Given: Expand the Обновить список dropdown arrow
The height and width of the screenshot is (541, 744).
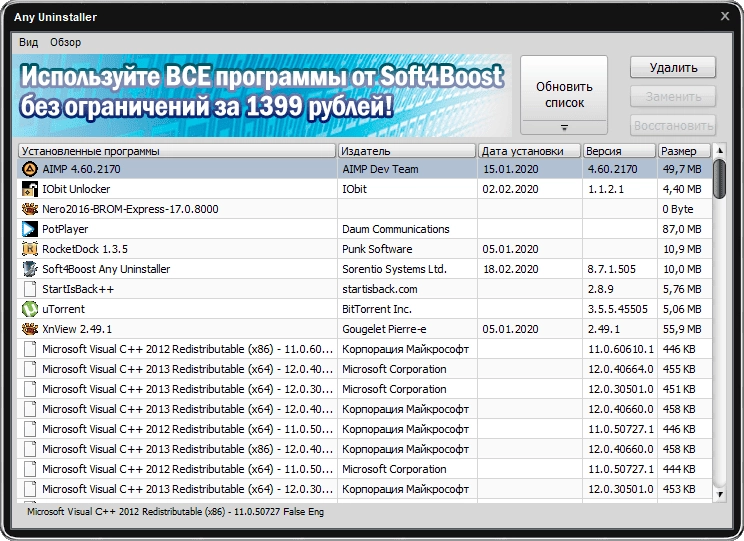Looking at the screenshot, I should tap(564, 128).
